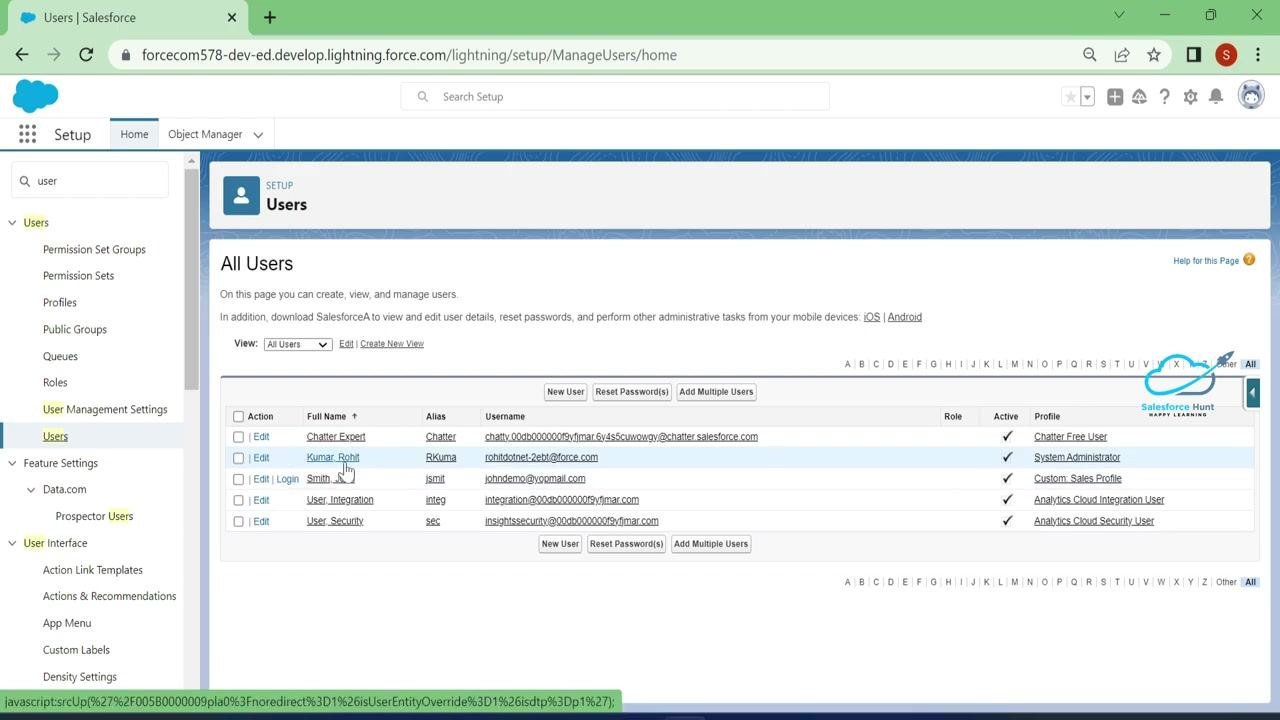
Task: Expand the collapsed right side panel arrow
Action: [1252, 393]
